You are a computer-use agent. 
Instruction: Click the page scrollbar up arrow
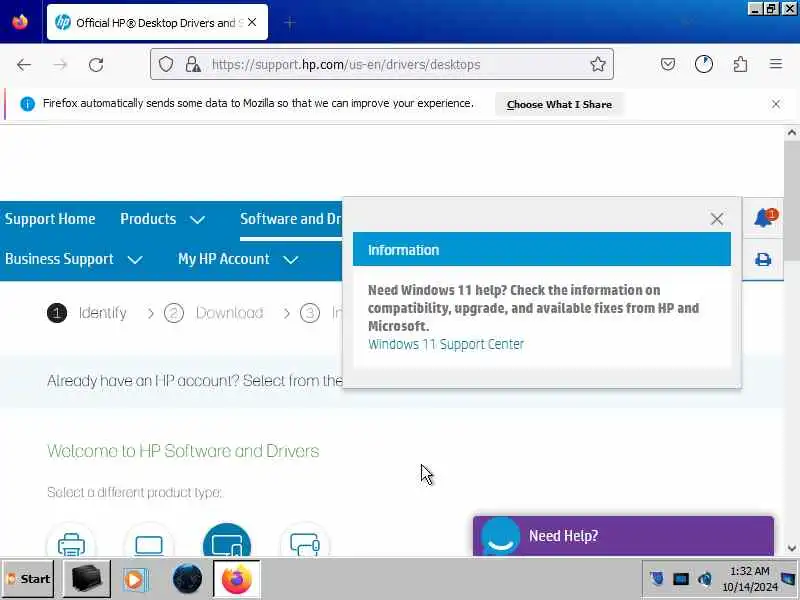point(791,133)
